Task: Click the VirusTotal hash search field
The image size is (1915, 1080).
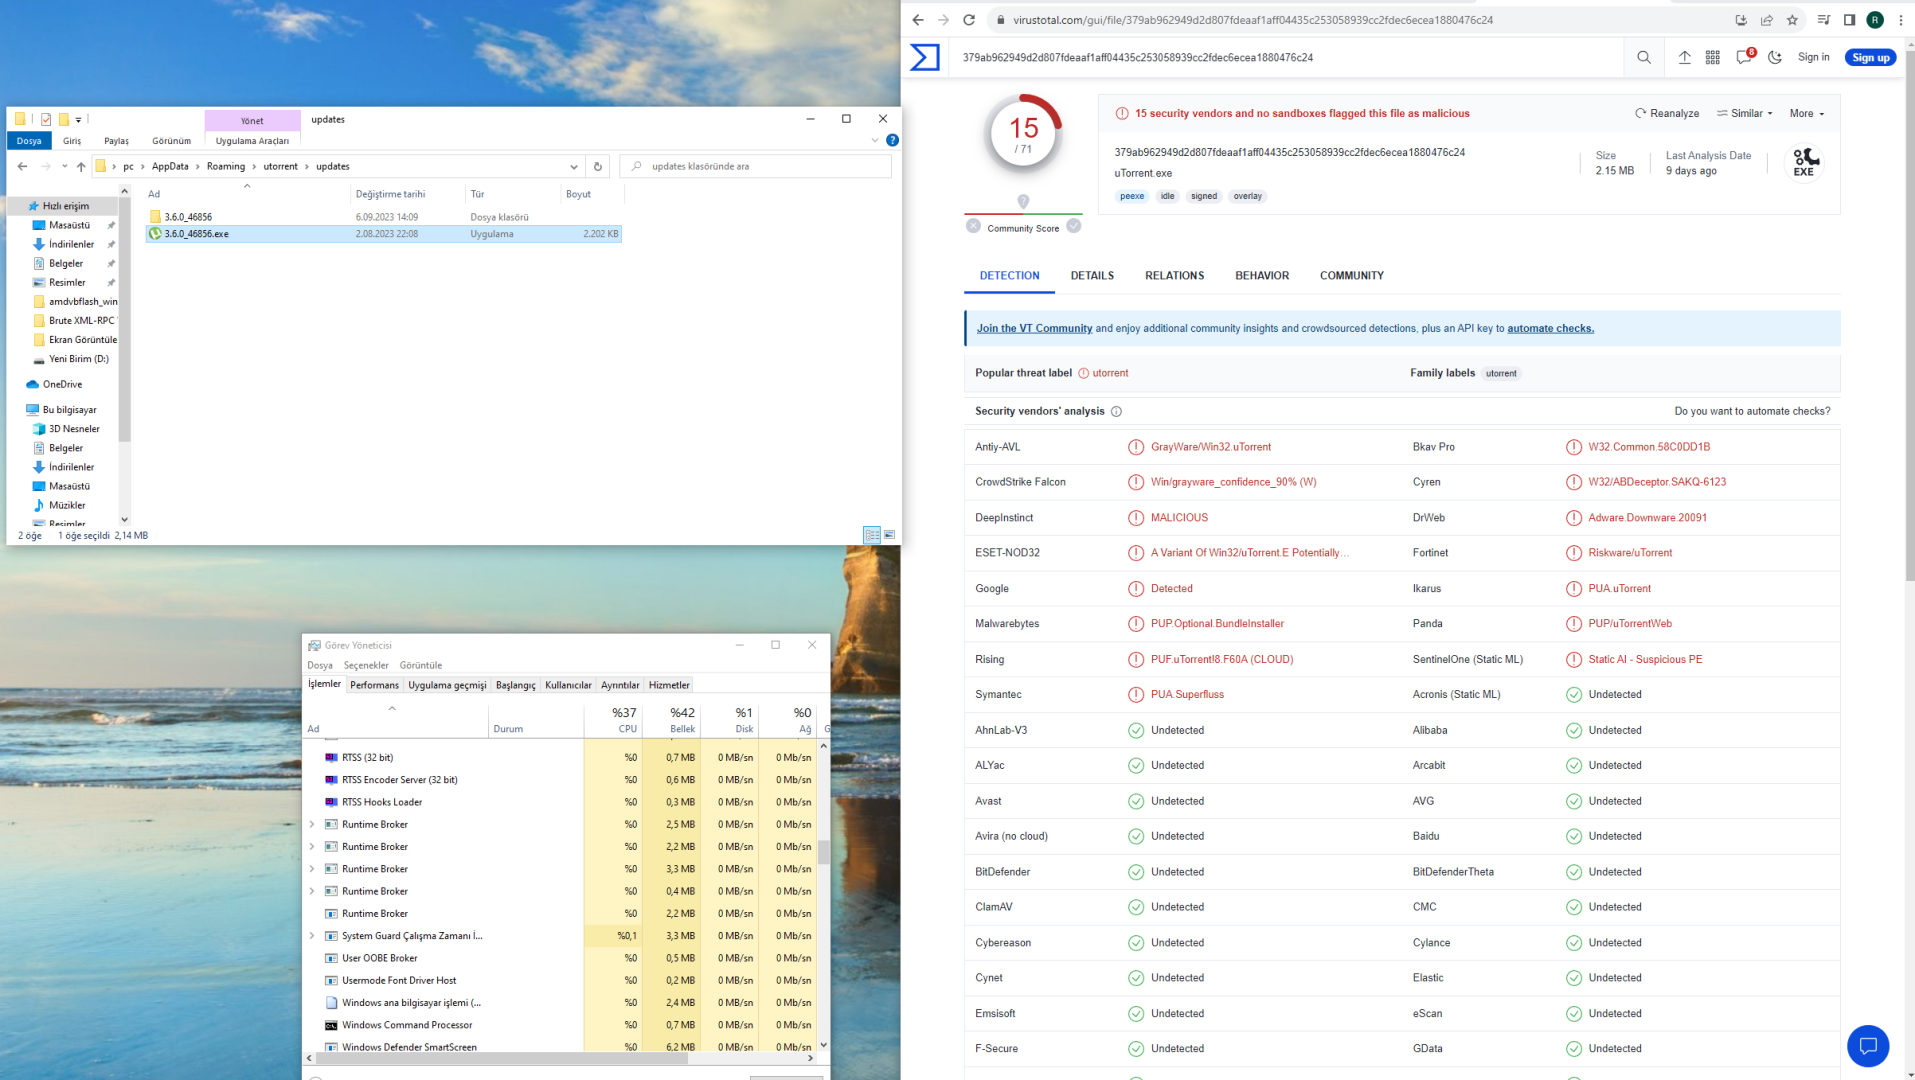Action: click(1285, 57)
